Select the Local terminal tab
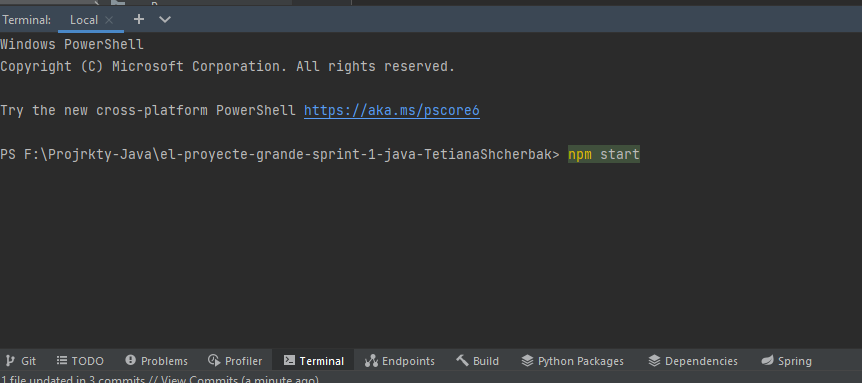Viewport: 862px width, 383px height. pyautogui.click(x=84, y=20)
